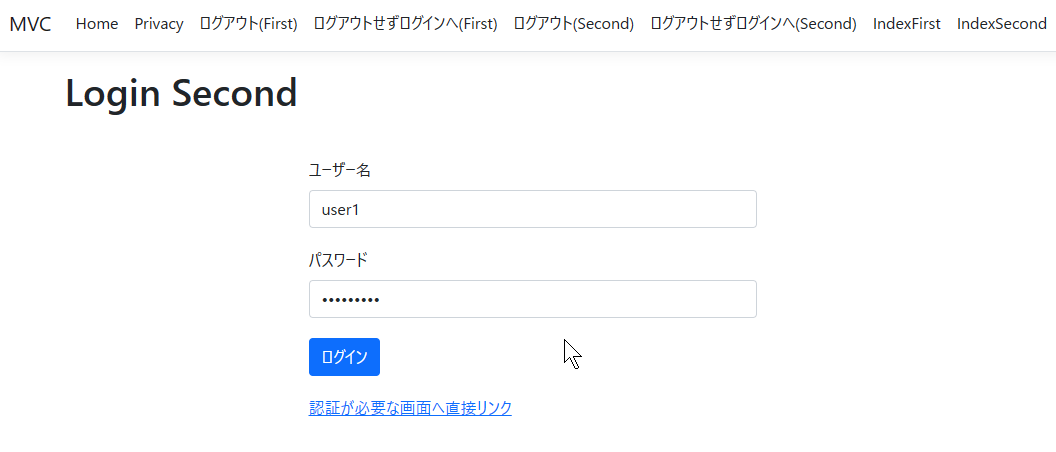
Task: Click the ユーザー名 field label
Action: coord(339,170)
